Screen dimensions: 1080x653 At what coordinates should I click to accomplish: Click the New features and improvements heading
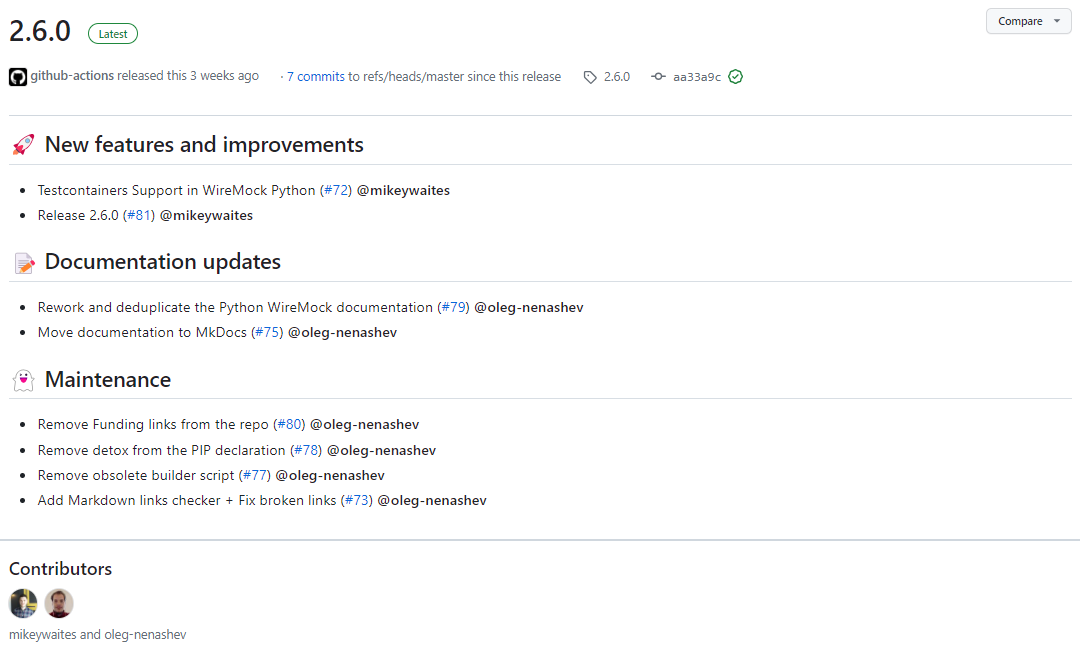click(204, 145)
